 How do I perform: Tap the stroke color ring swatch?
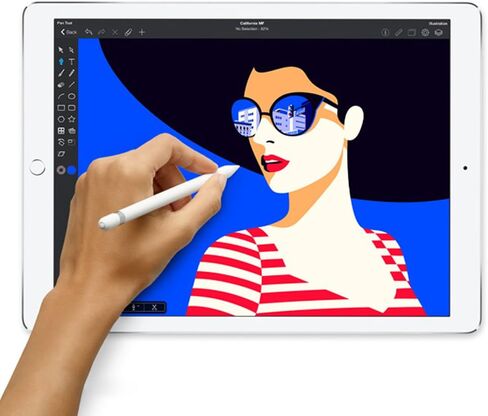(x=61, y=170)
